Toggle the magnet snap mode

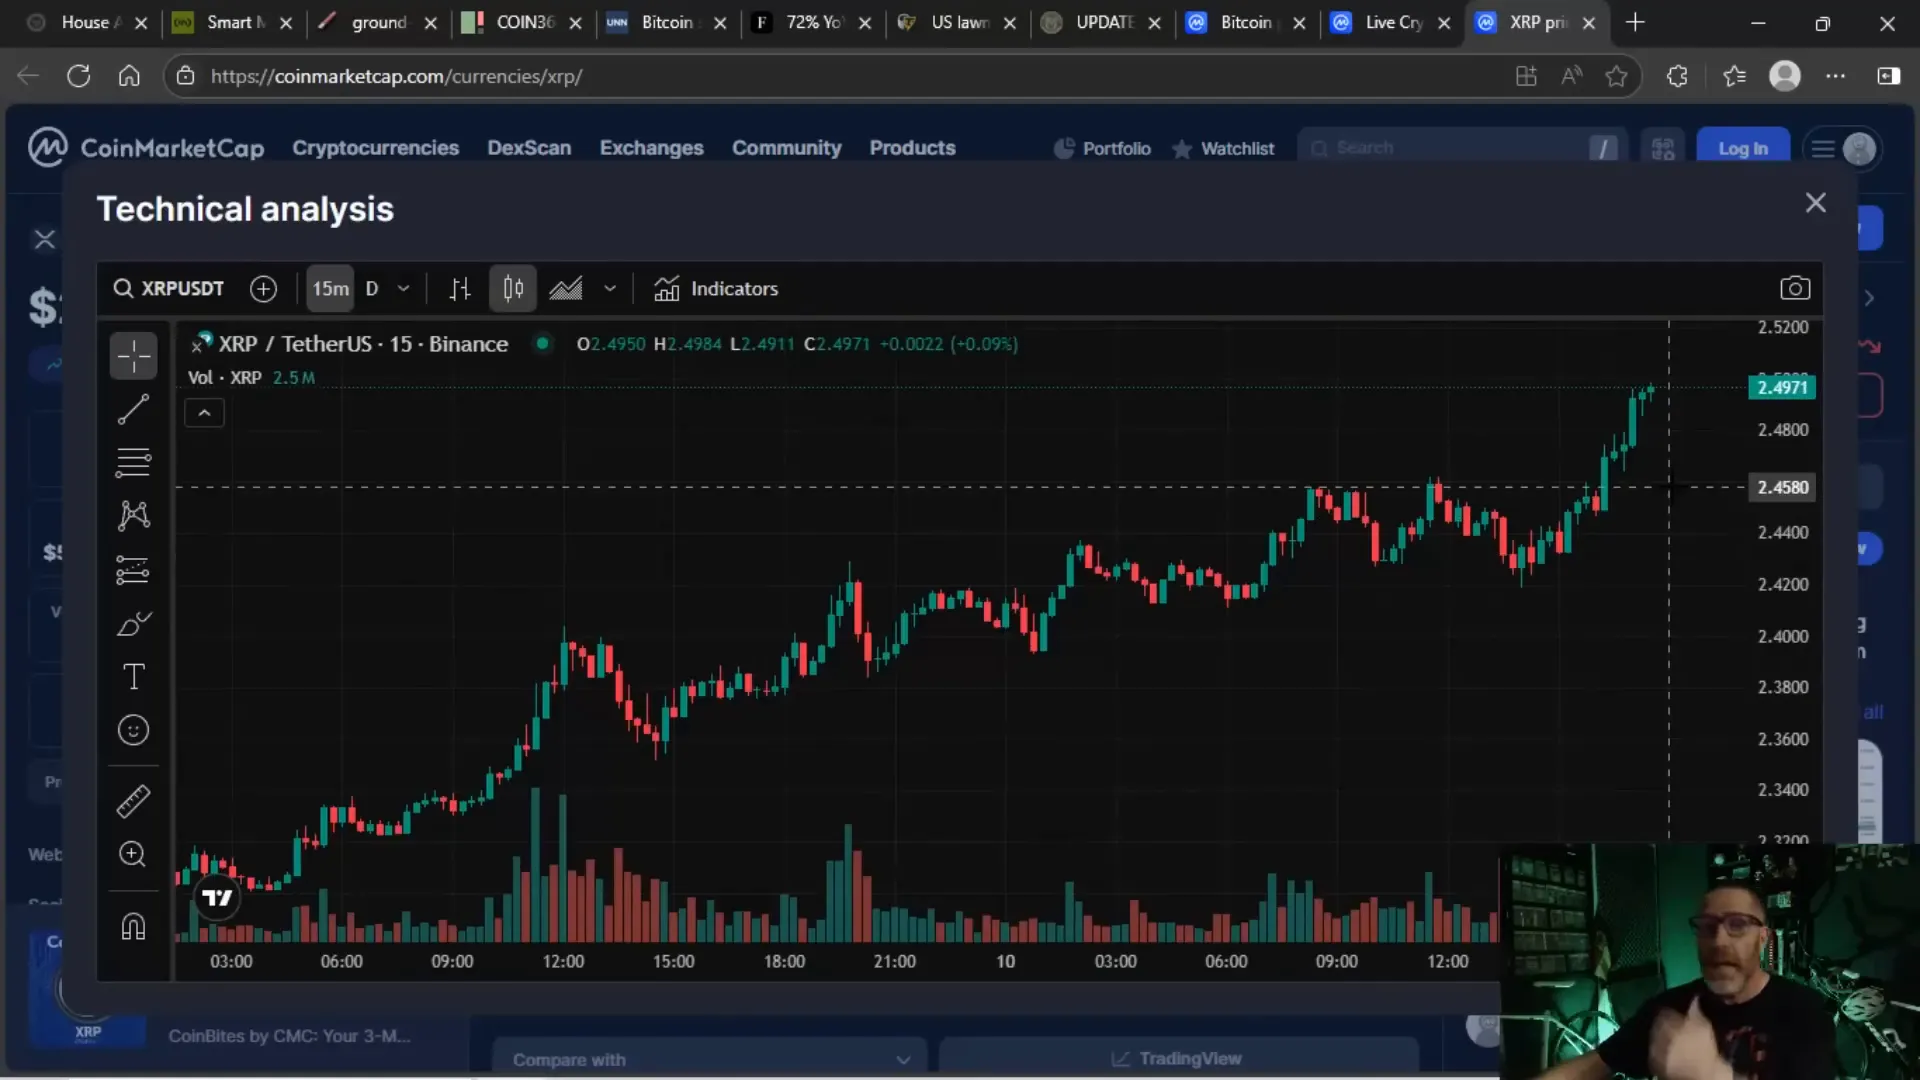click(133, 927)
